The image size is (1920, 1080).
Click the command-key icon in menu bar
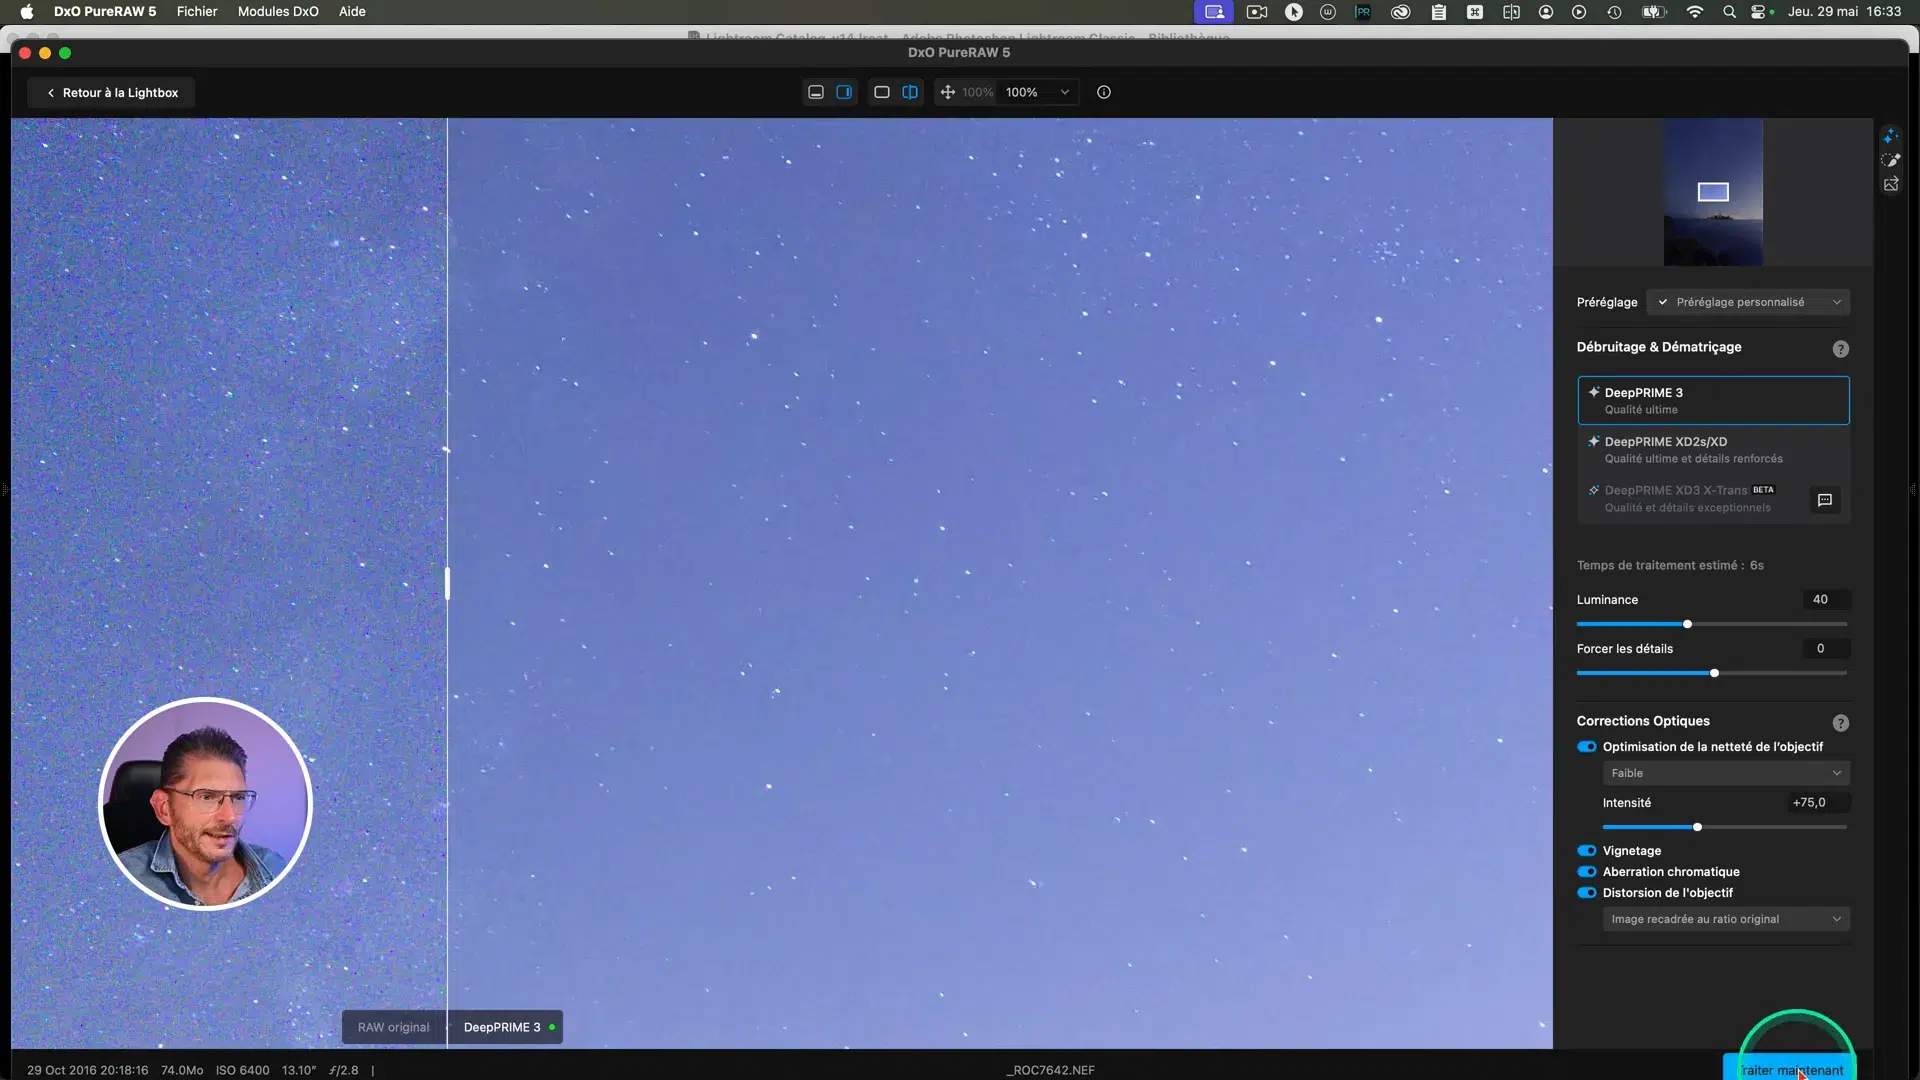point(1475,12)
